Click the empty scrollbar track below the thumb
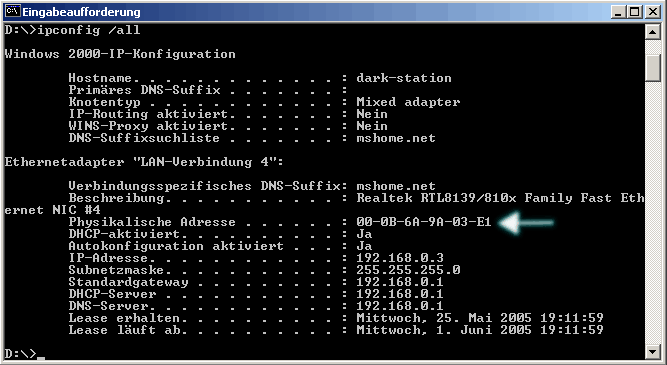Screen dimensions: 667x365 [x=653, y=212]
